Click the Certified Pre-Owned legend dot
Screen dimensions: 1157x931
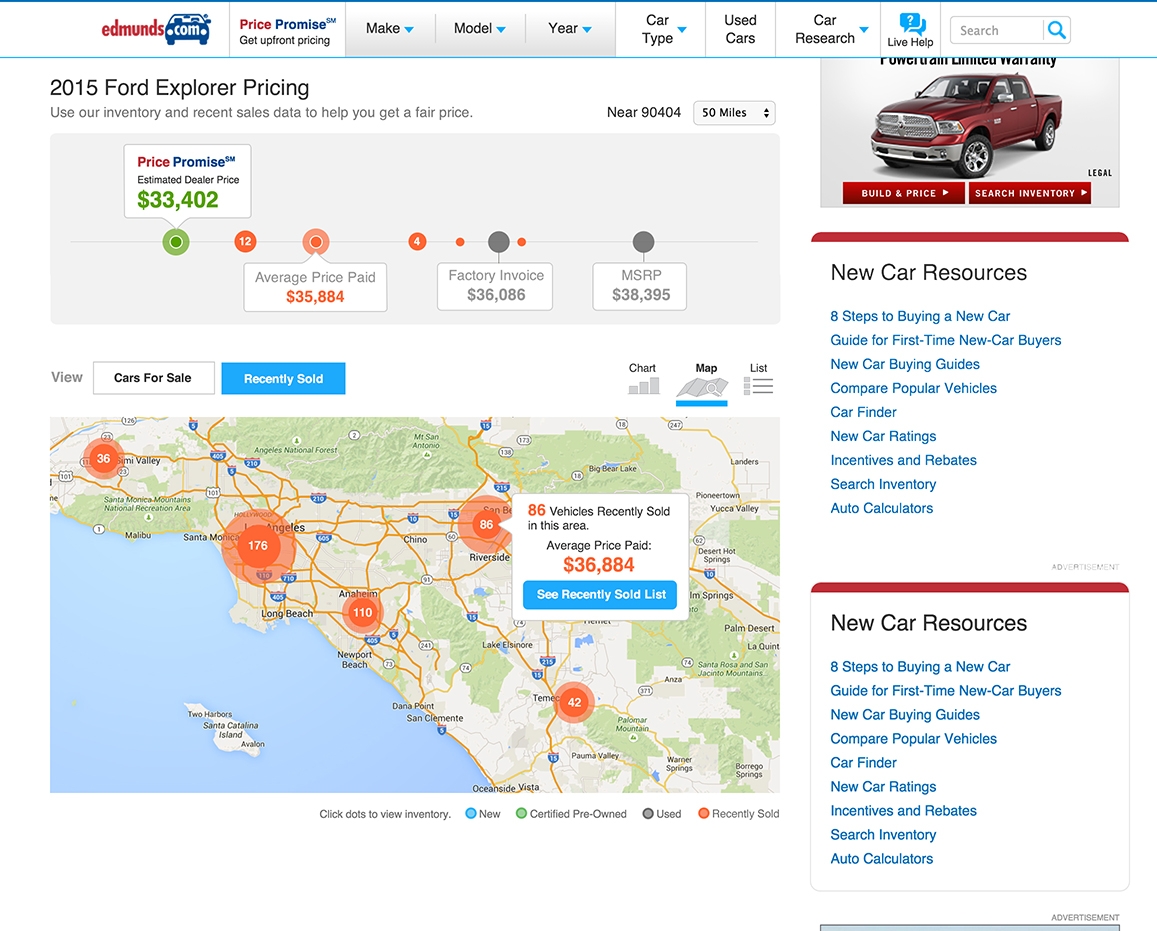pos(522,813)
